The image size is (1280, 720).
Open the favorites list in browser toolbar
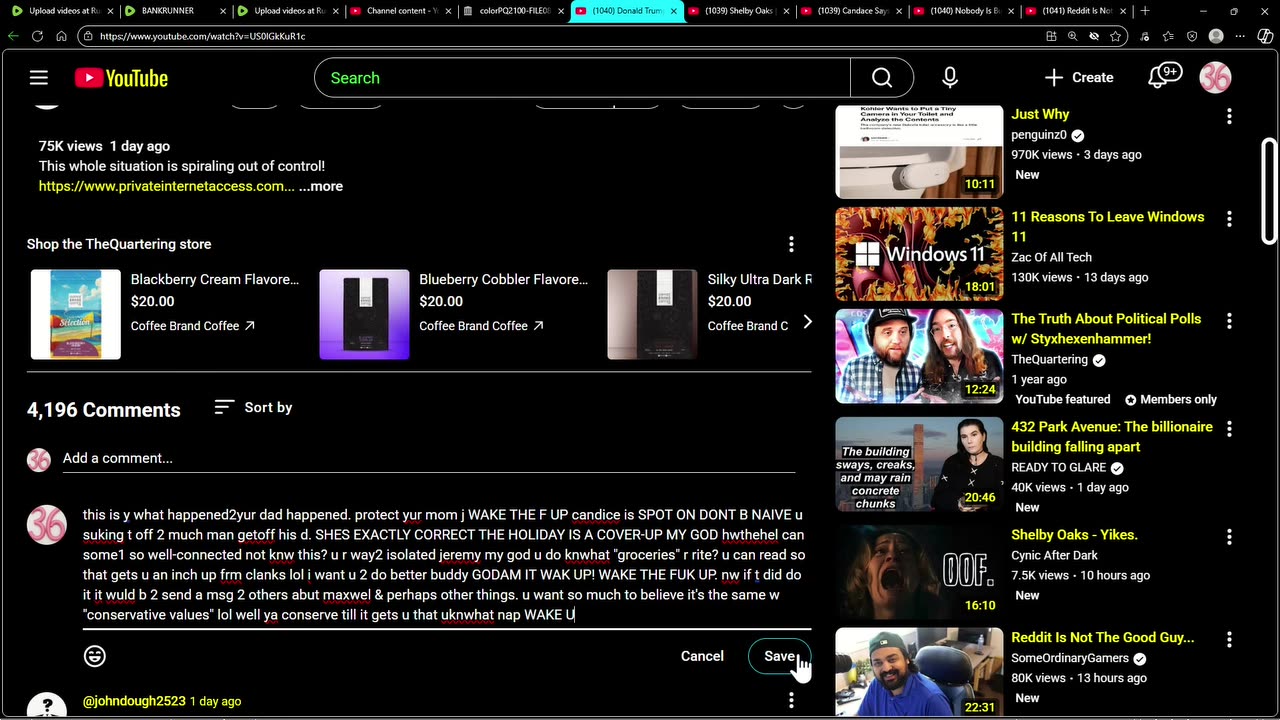1168,36
